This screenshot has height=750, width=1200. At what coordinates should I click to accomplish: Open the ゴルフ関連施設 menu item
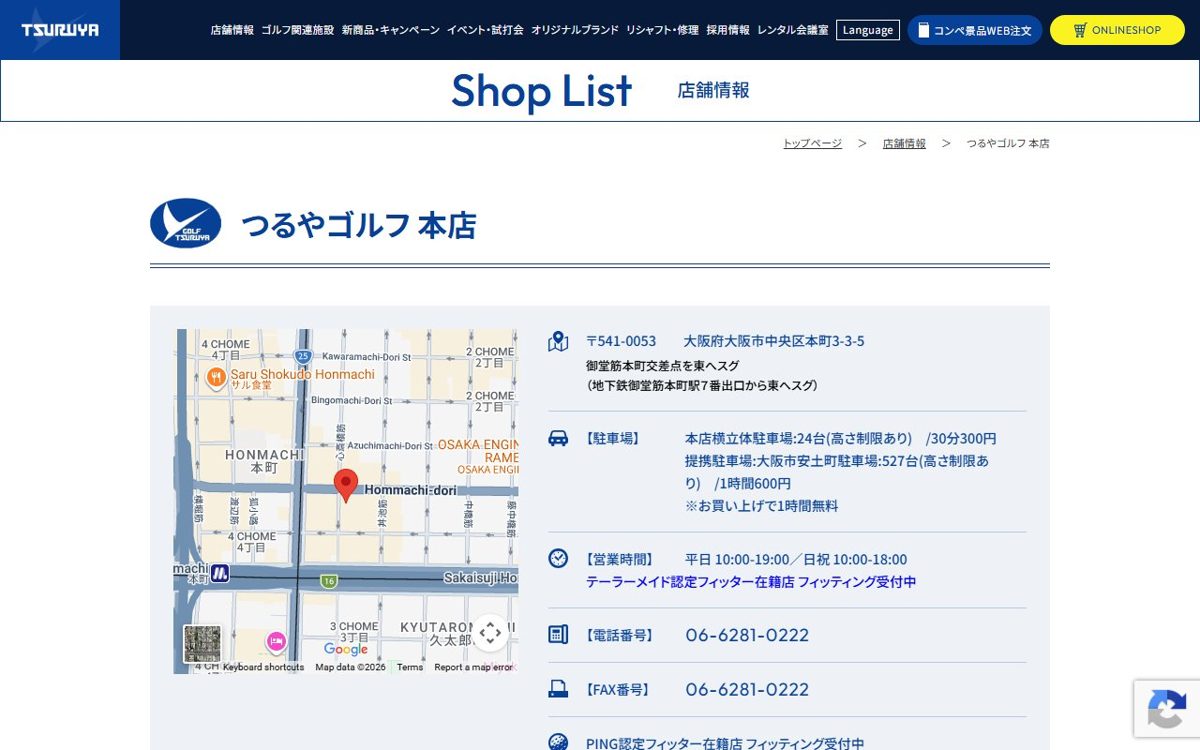pyautogui.click(x=298, y=30)
